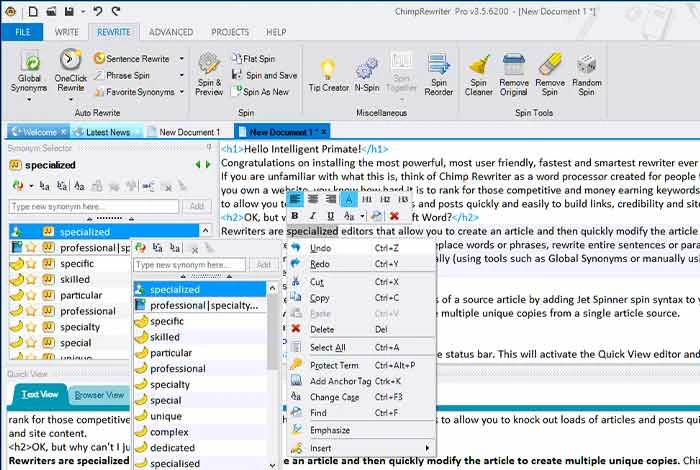Launch OneClick Rewrite

[71, 73]
